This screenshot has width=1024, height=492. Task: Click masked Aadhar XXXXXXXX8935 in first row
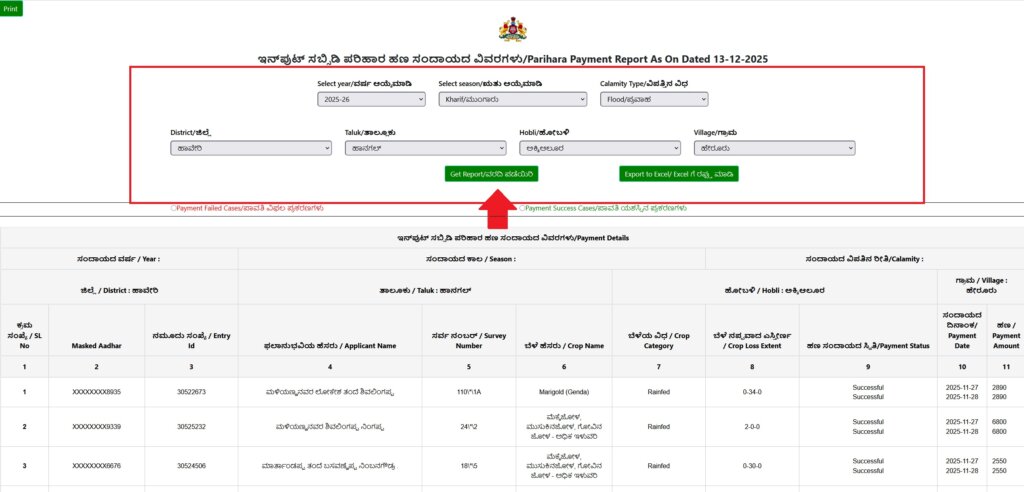click(x=97, y=392)
